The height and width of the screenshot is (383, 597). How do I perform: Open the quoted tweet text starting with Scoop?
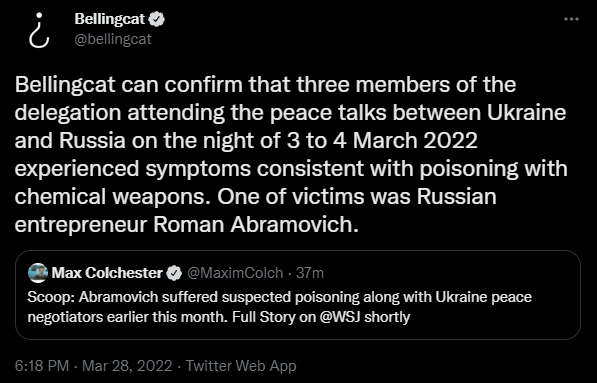coord(279,307)
